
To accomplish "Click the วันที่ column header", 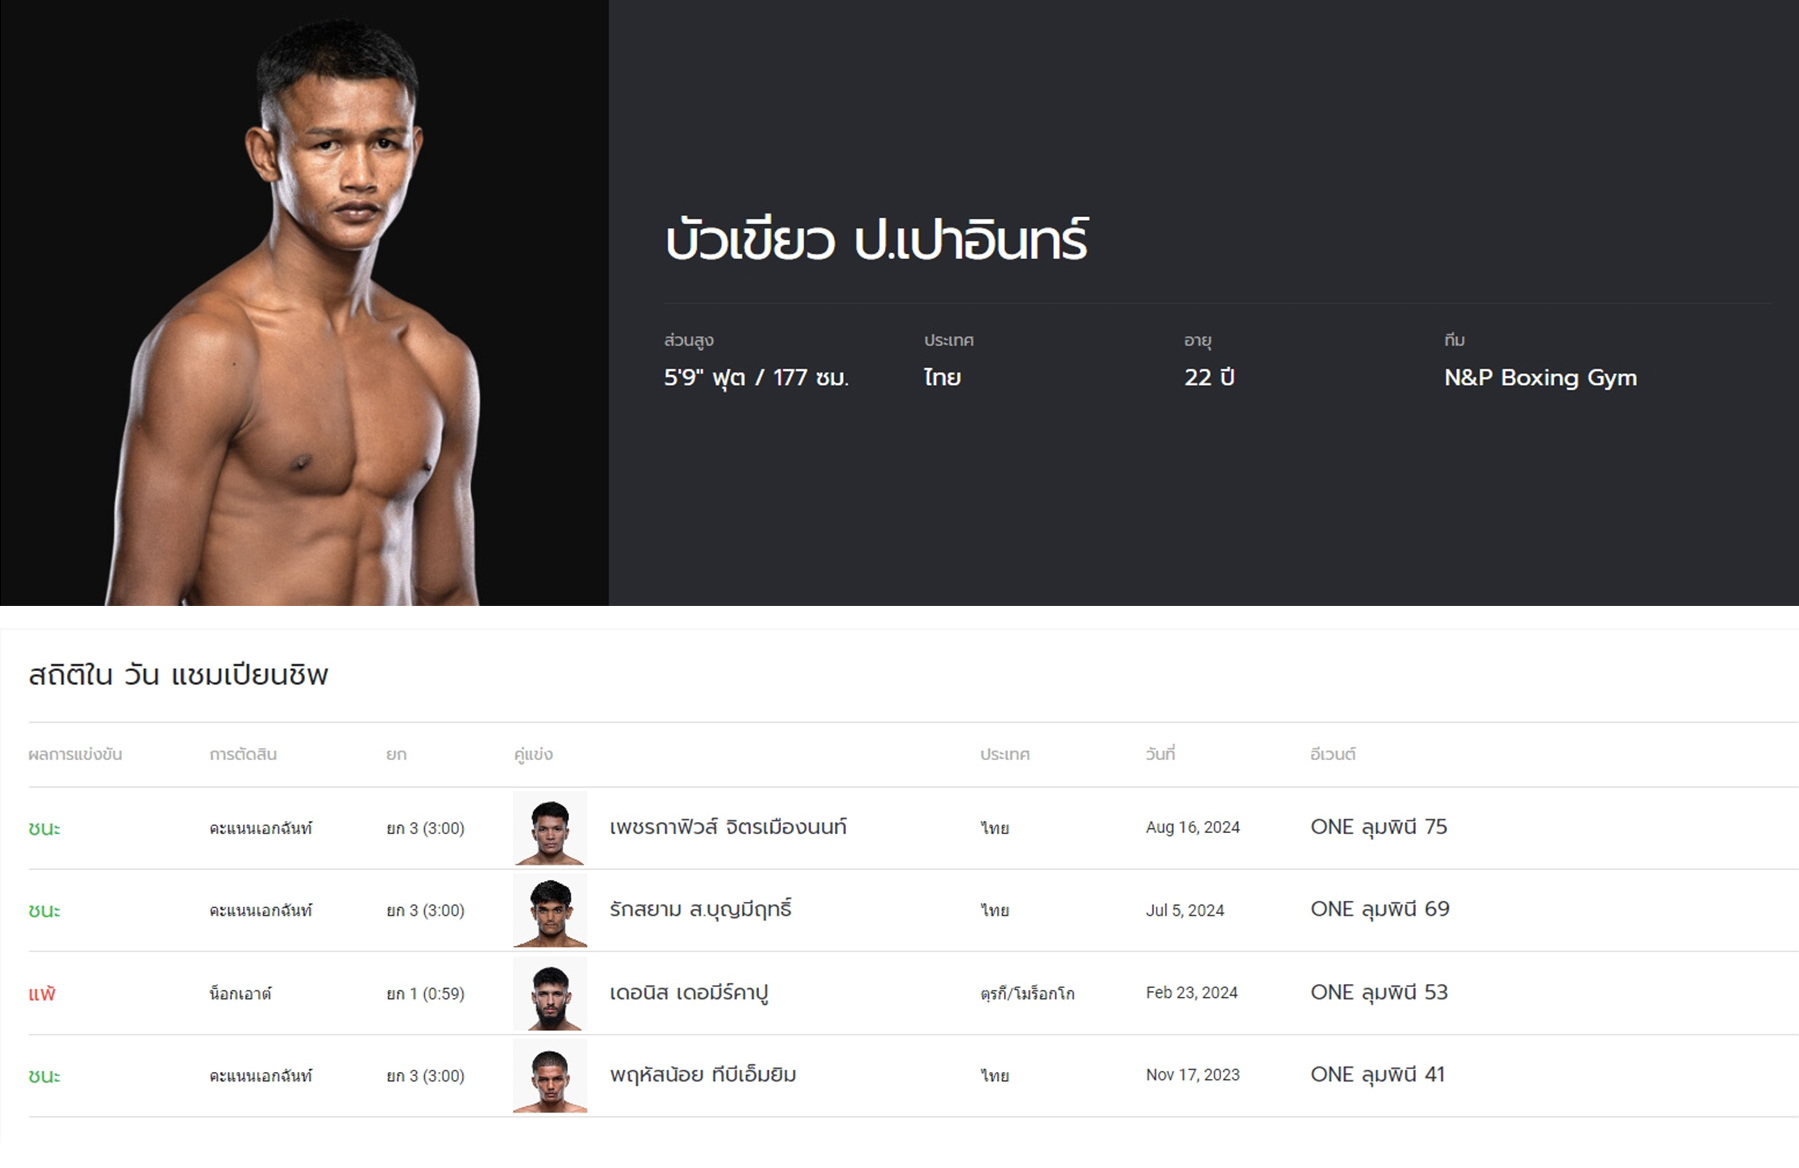I will [x=1160, y=754].
